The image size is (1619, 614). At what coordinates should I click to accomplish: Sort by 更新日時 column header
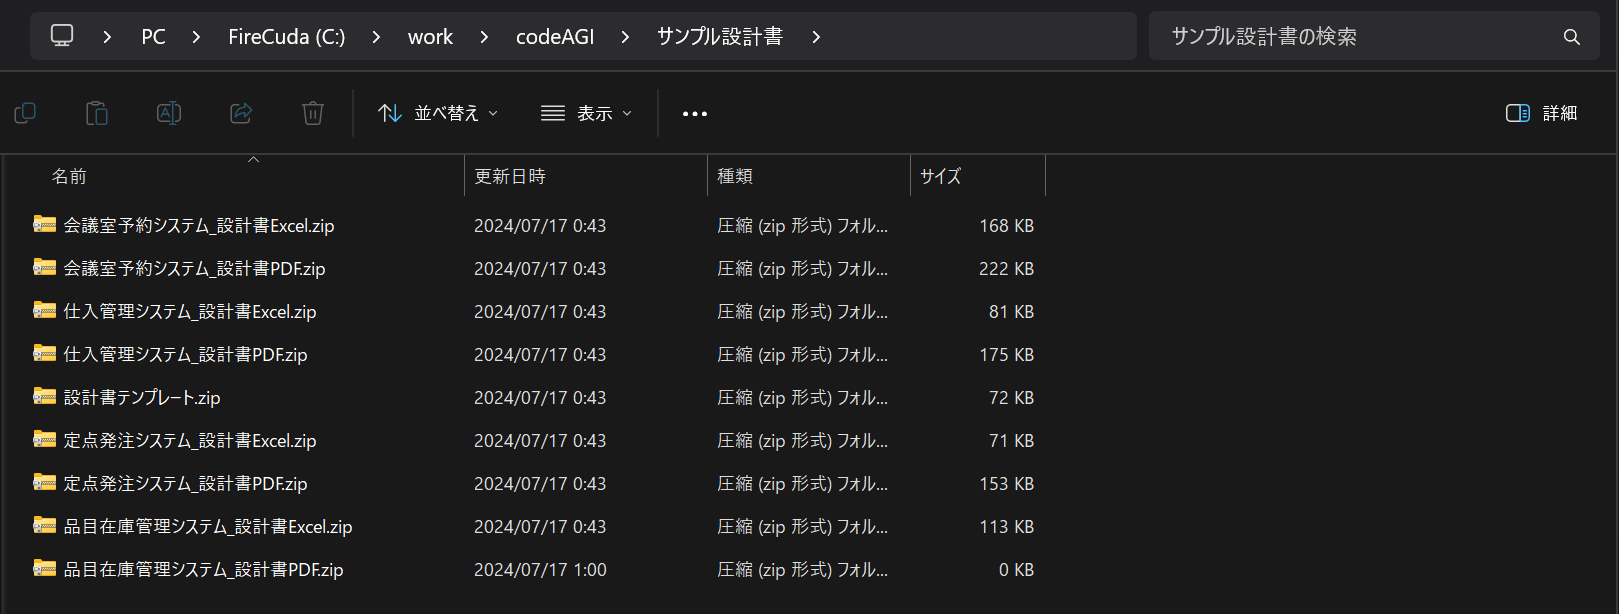point(510,176)
